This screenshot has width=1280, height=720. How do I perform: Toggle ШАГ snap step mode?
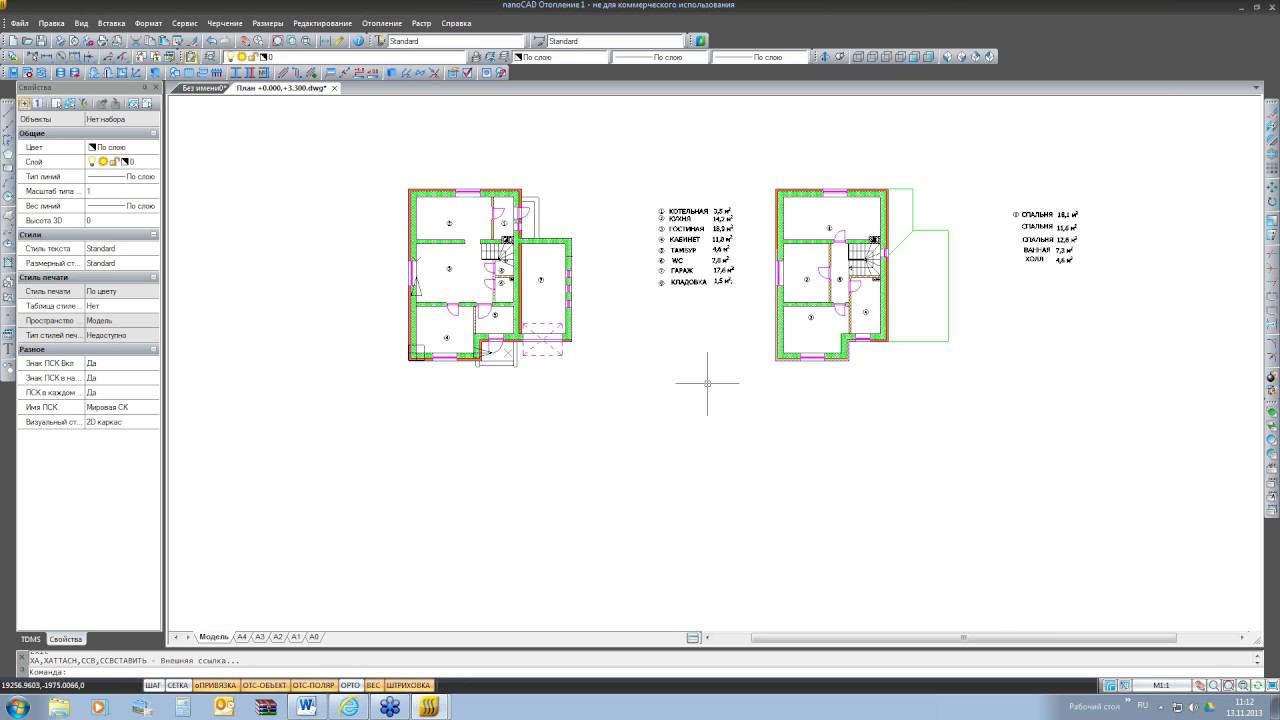point(153,685)
